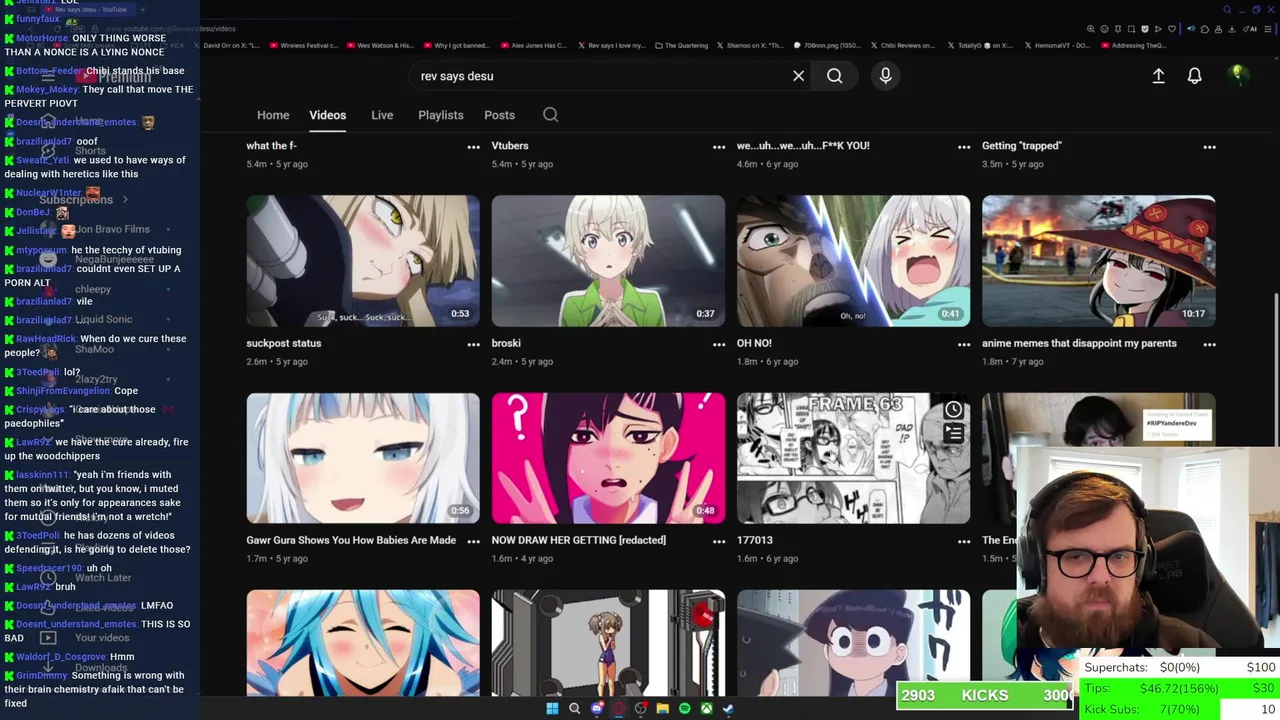
Task: Play 'OH NO!' video thumbnail
Action: (853, 261)
